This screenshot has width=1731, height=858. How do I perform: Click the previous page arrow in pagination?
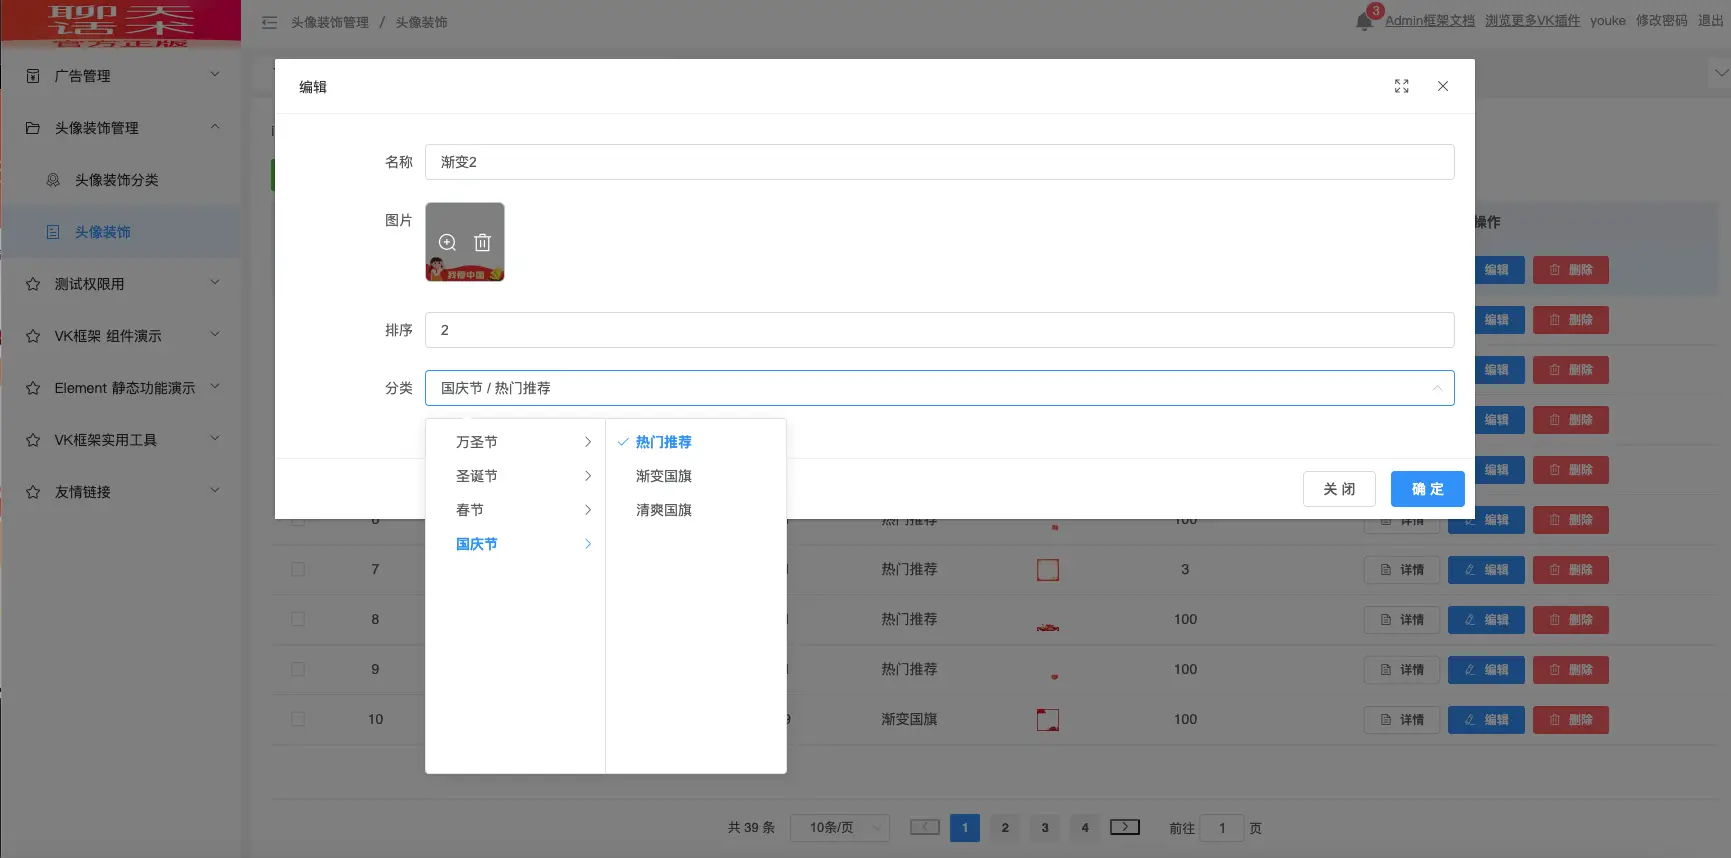click(x=924, y=827)
